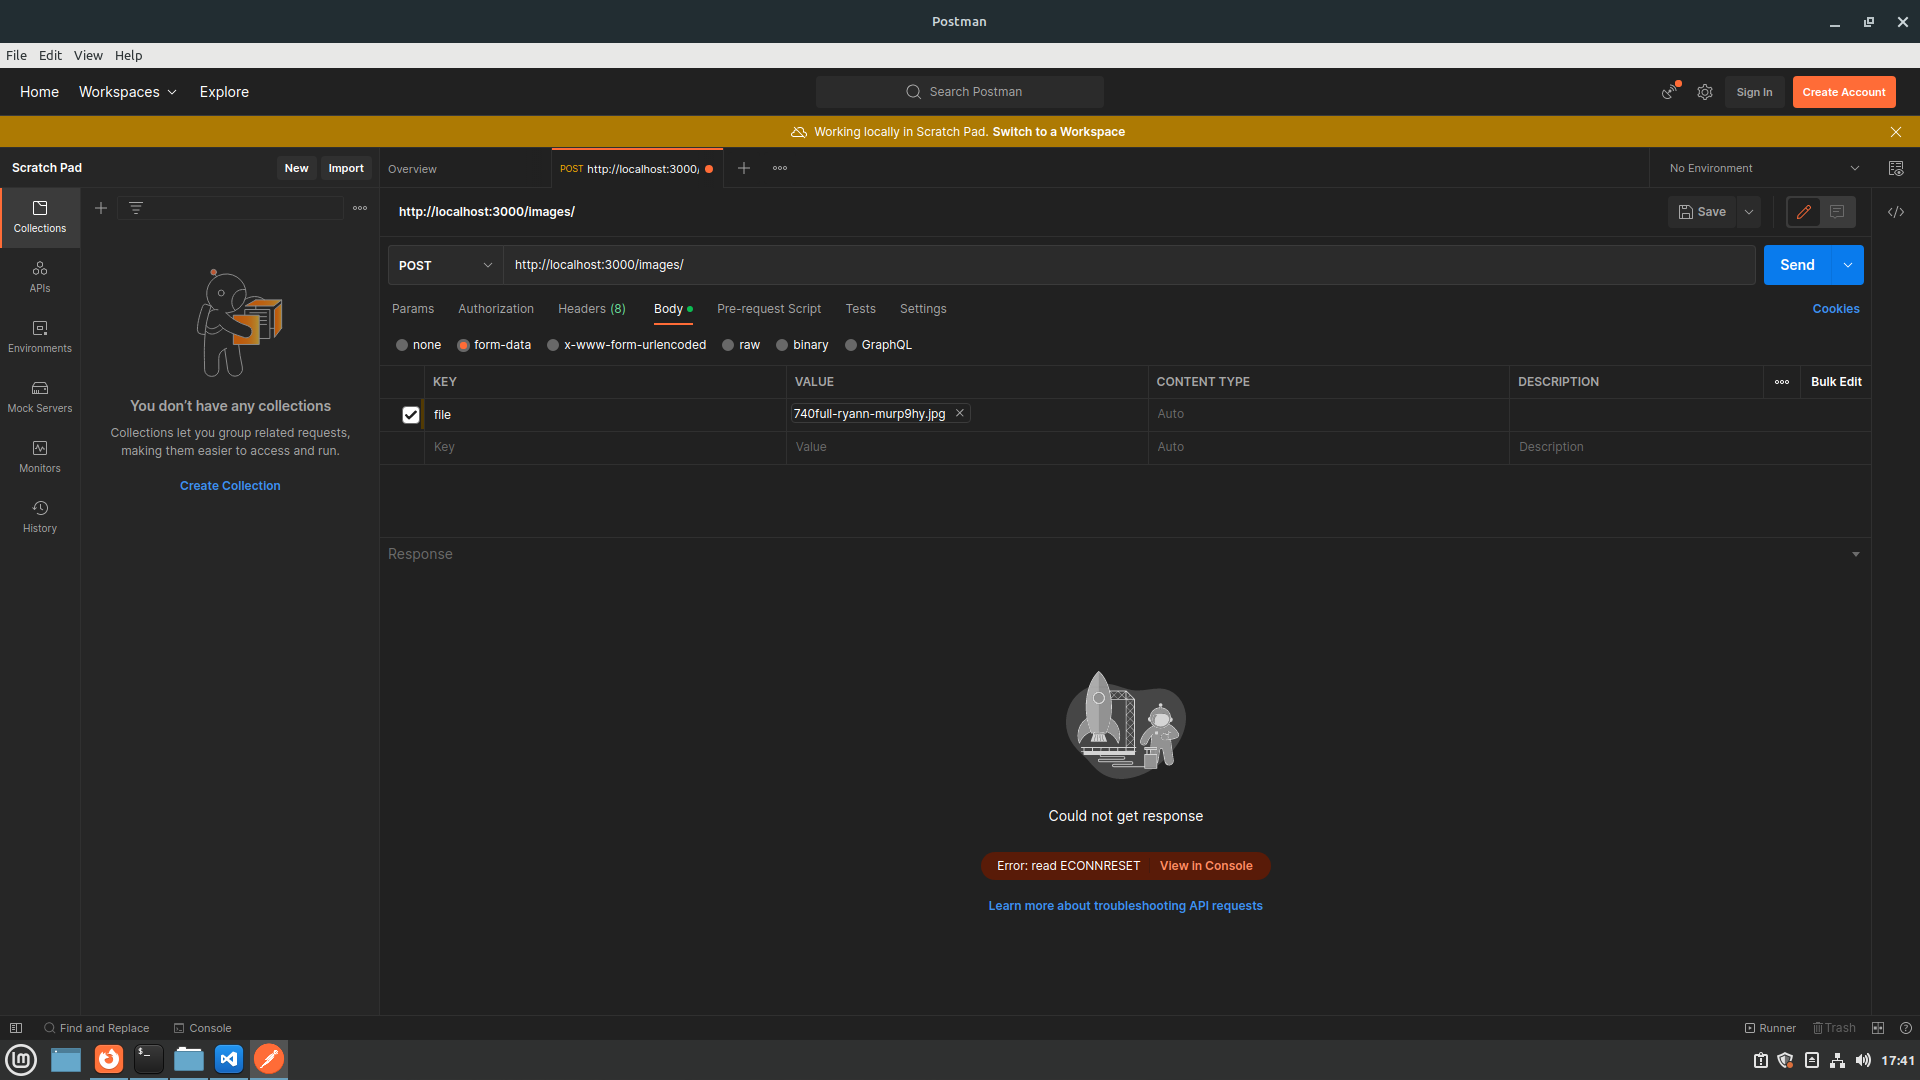Open the APIs sidebar section
Viewport: 1920px width, 1080px height.
click(40, 276)
